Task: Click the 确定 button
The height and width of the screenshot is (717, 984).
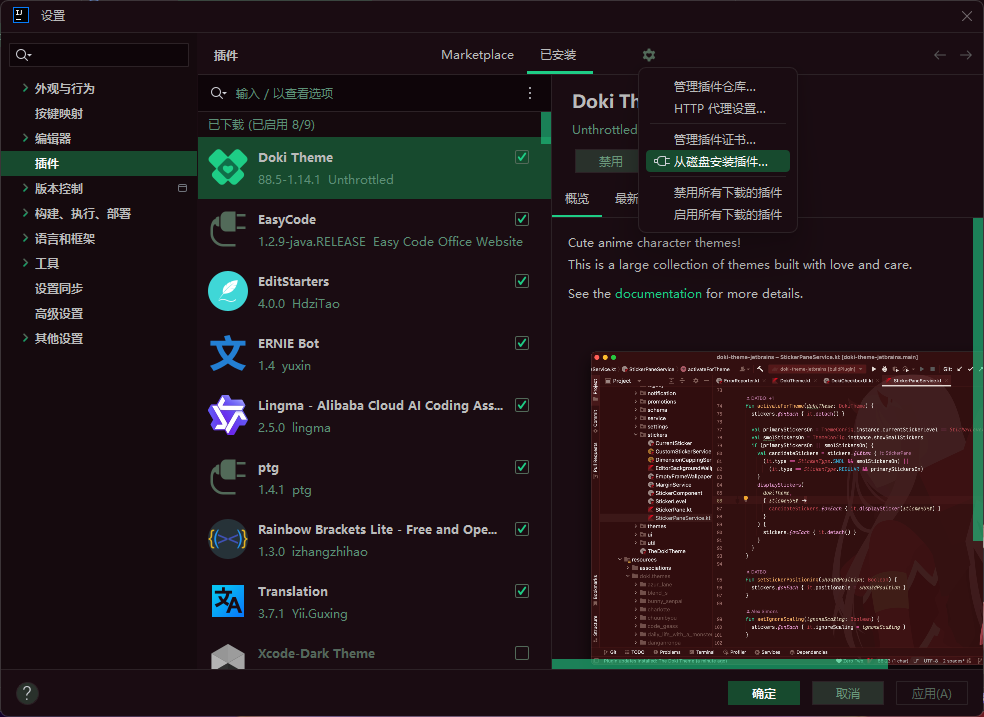Action: tap(764, 693)
